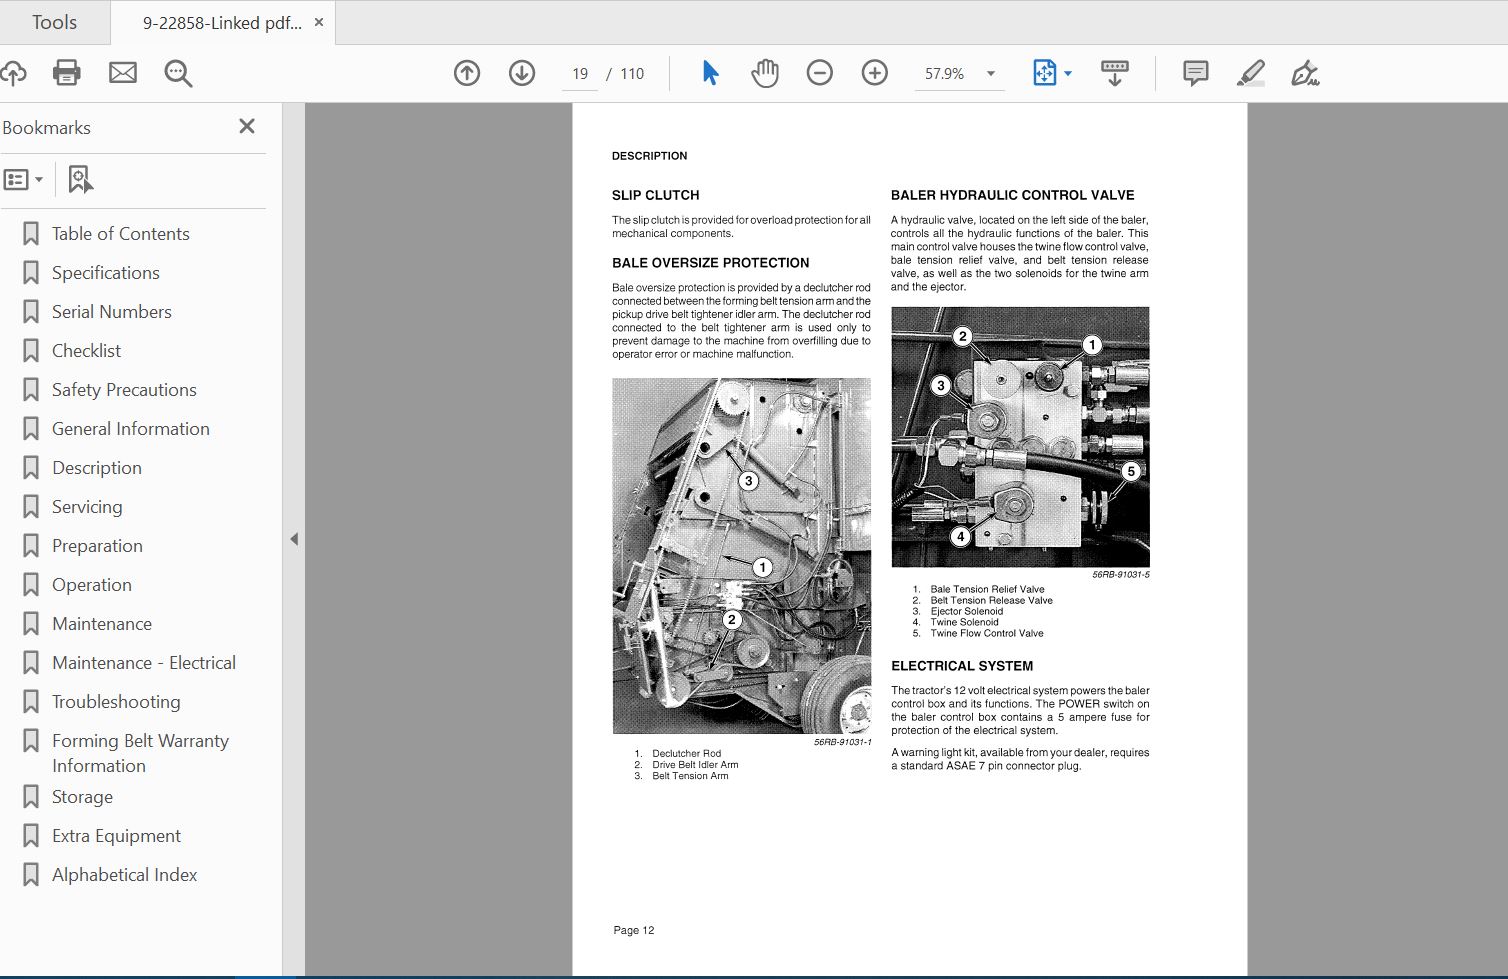Open the find text magnifier tool
The image size is (1508, 979).
[x=178, y=73]
